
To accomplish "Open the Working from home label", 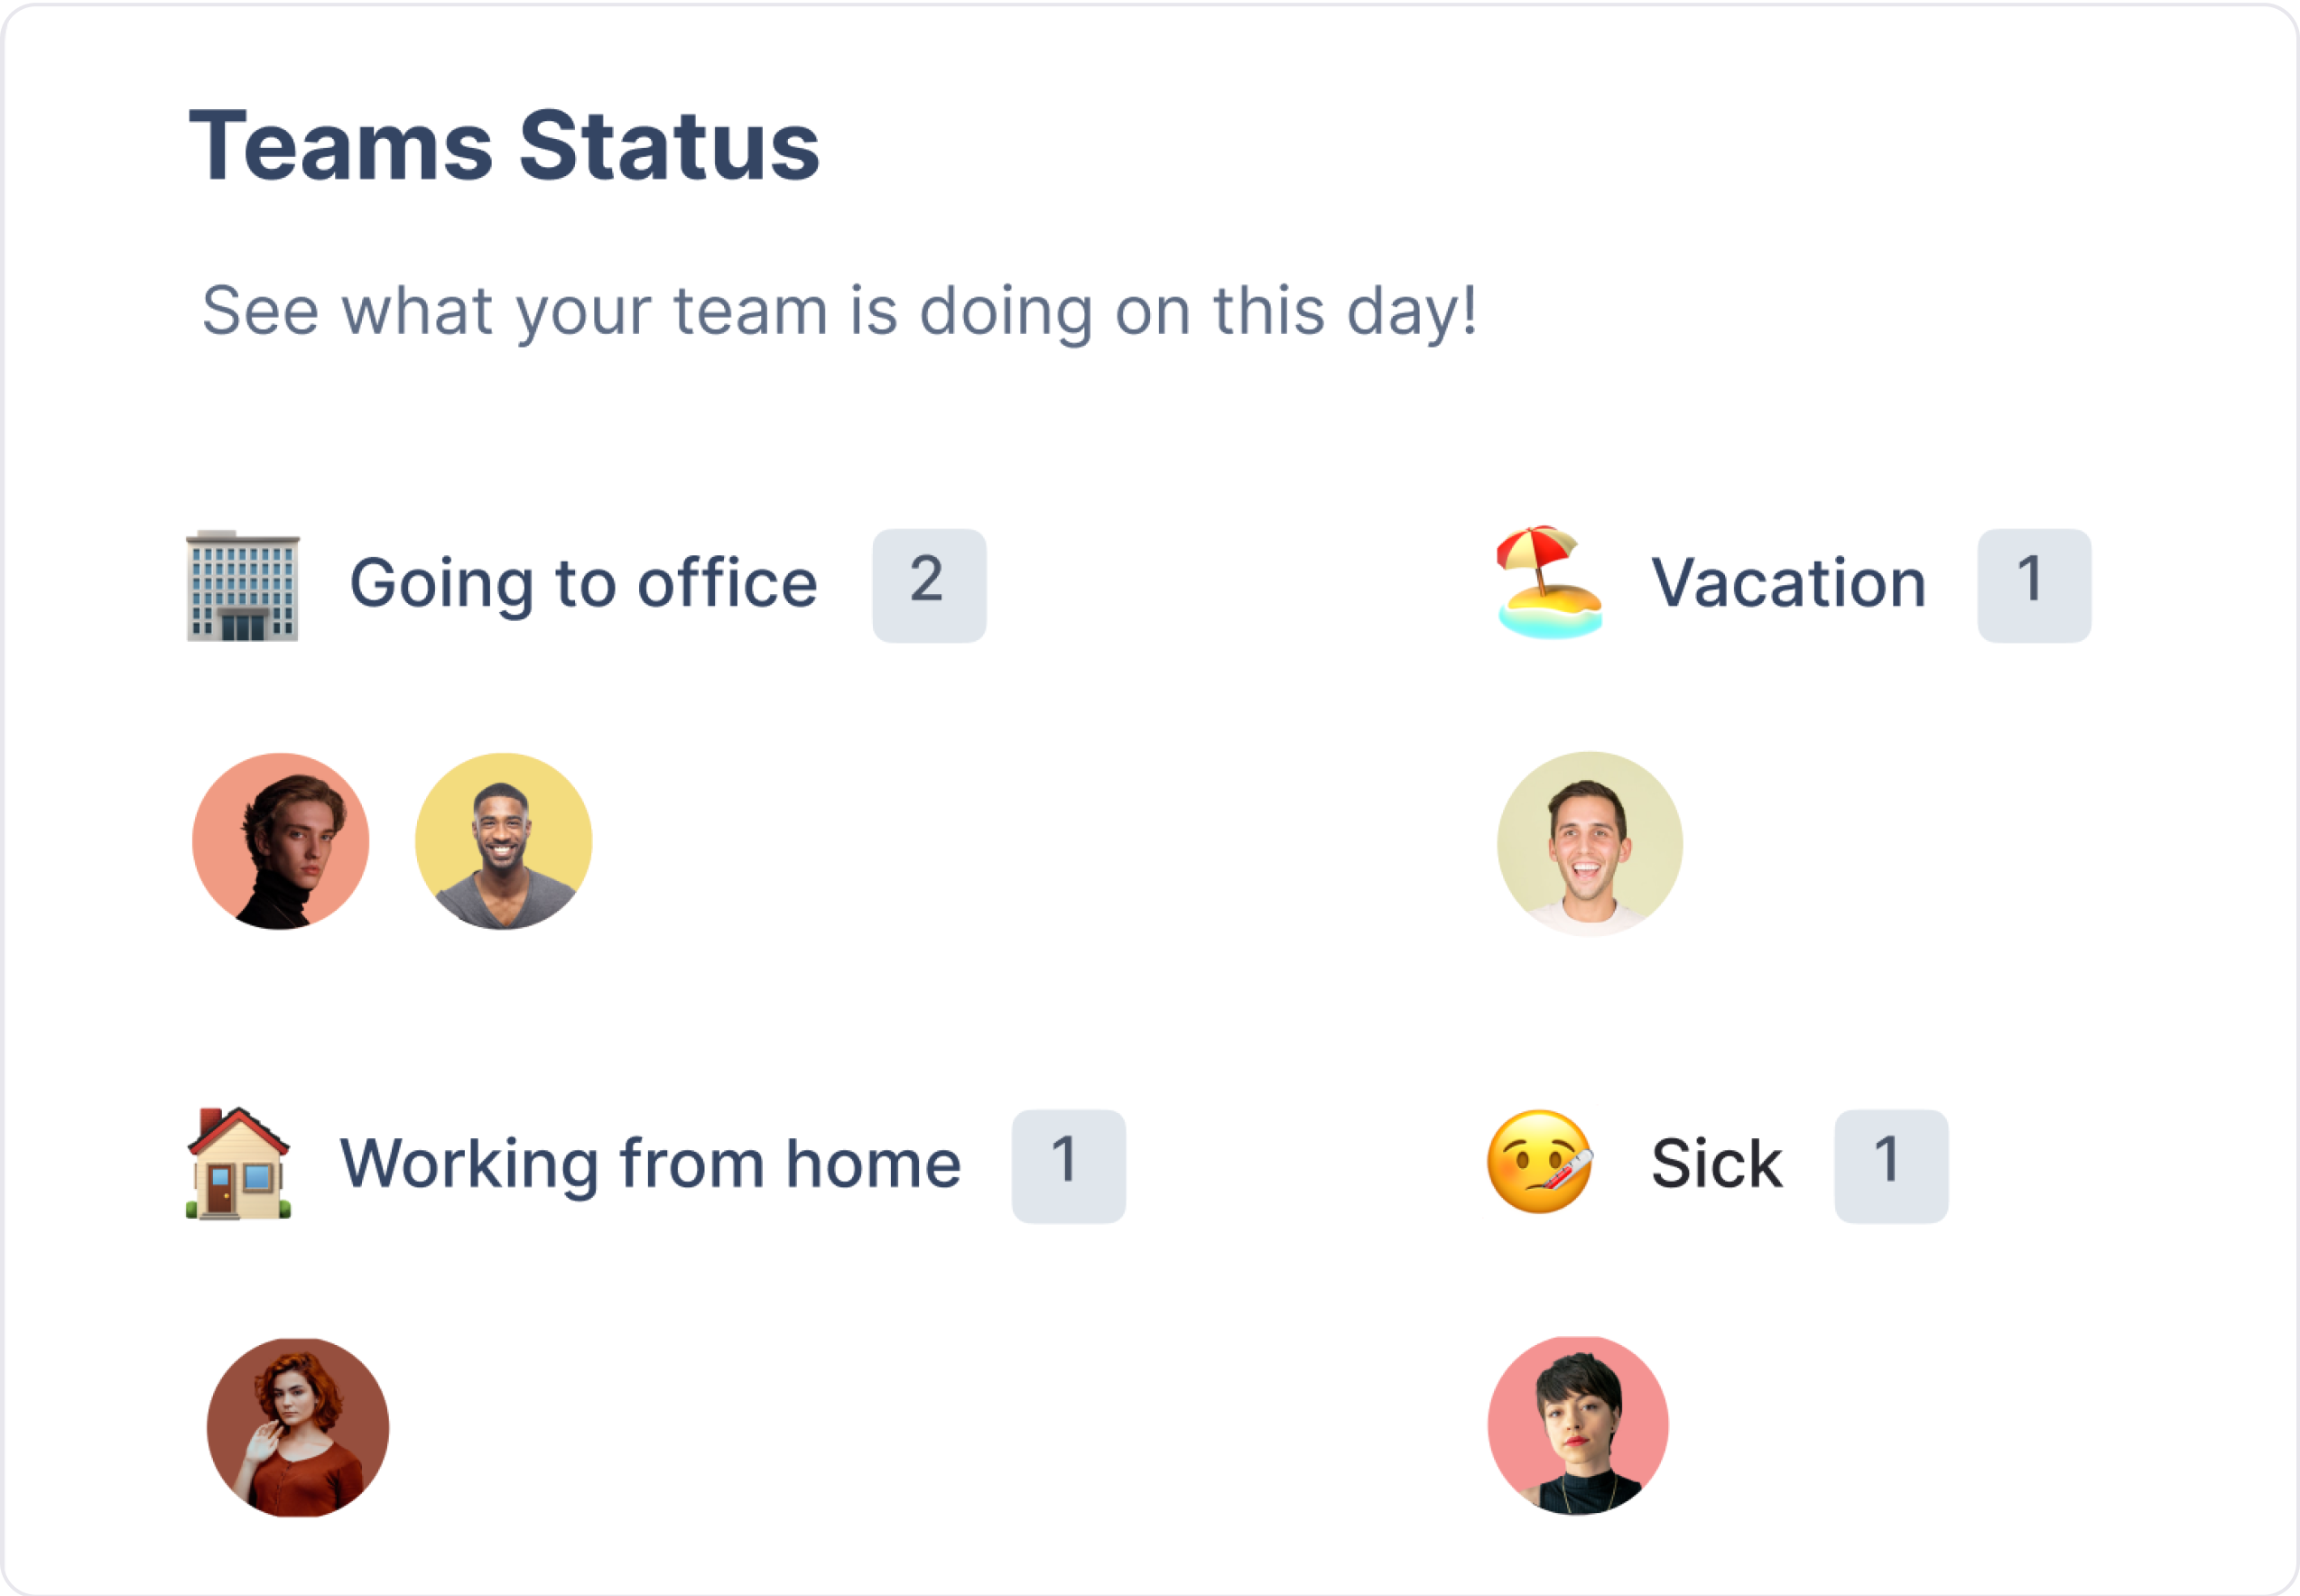I will coord(650,1164).
